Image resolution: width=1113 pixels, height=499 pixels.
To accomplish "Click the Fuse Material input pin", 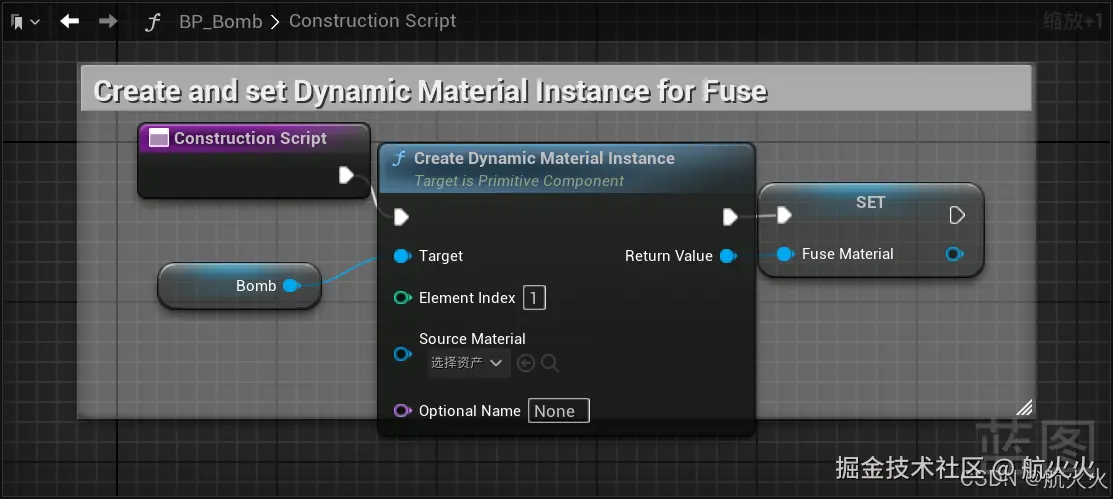I will pyautogui.click(x=785, y=254).
